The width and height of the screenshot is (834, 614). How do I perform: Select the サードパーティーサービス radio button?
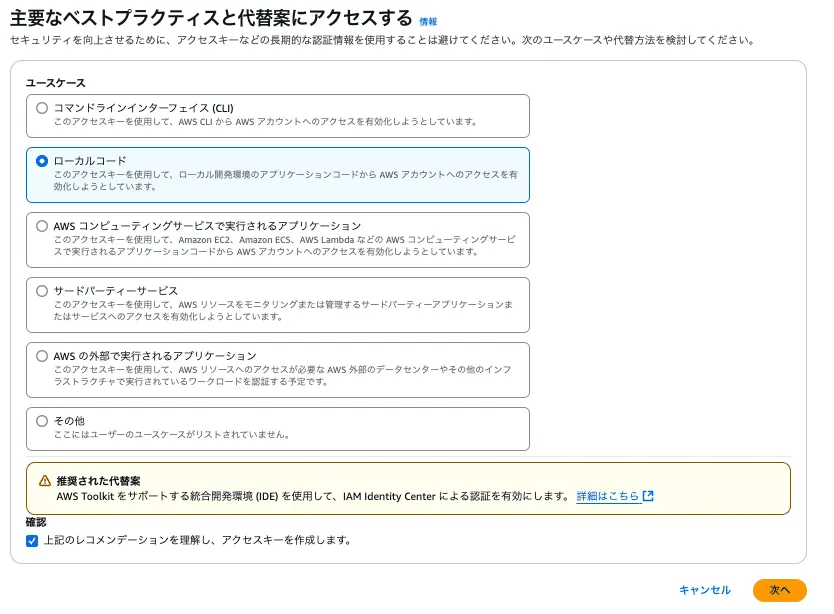pos(42,292)
